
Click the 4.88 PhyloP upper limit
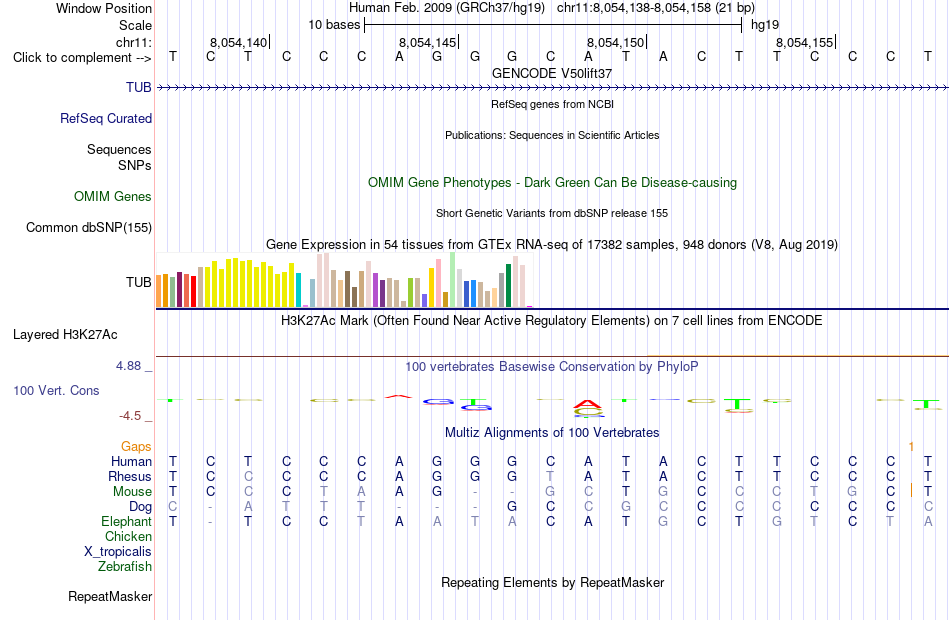(x=128, y=366)
